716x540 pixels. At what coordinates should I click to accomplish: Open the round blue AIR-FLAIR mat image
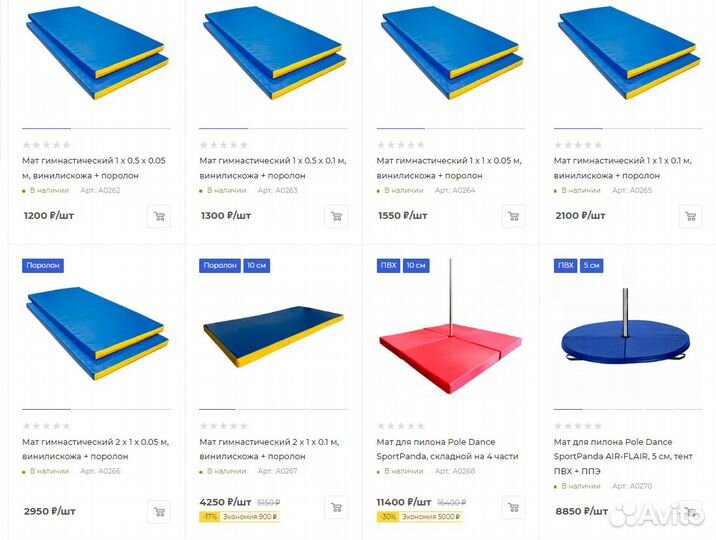(625, 335)
